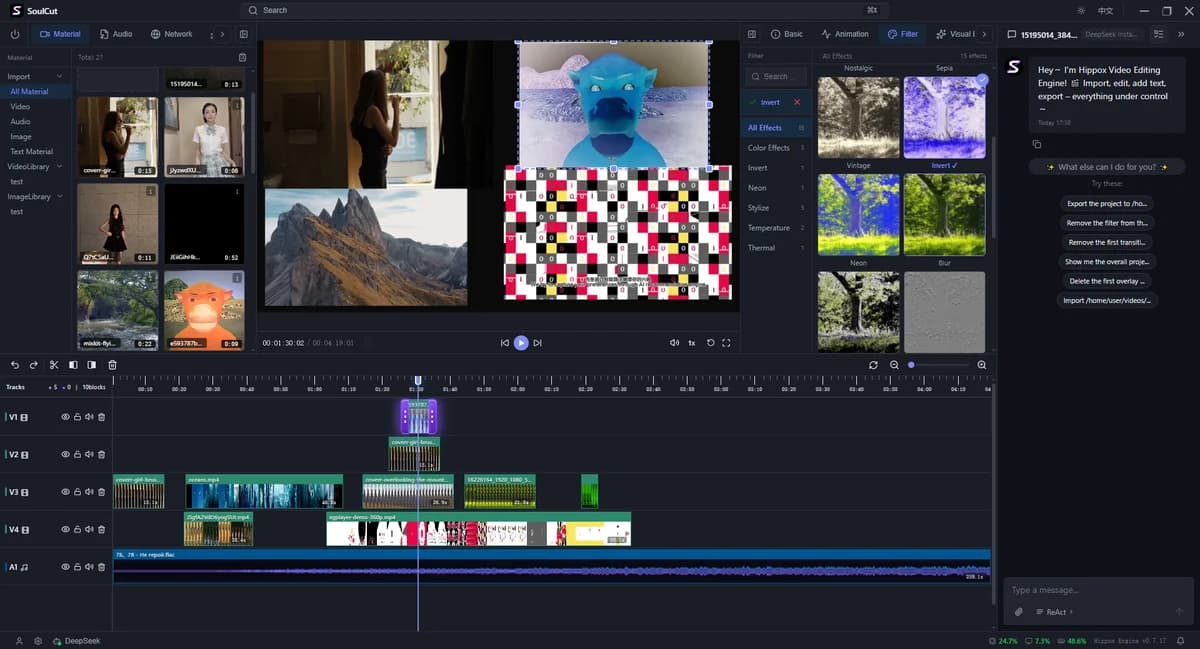Viewport: 1200px width, 649px height.
Task: Click 'Delete the first overlay' suggestion
Action: click(1106, 281)
